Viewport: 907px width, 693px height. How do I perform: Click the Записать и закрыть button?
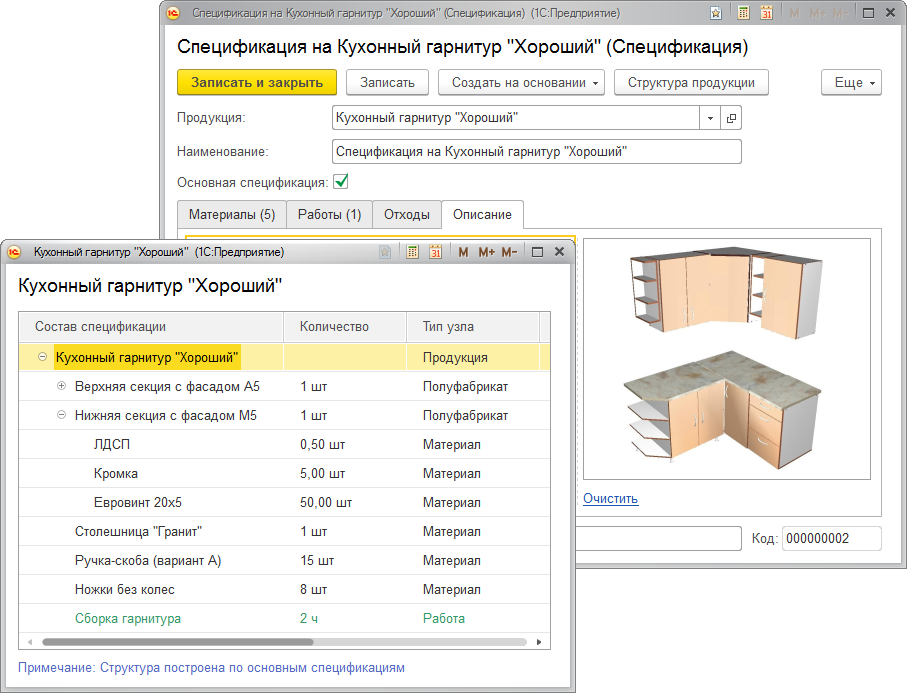click(257, 82)
